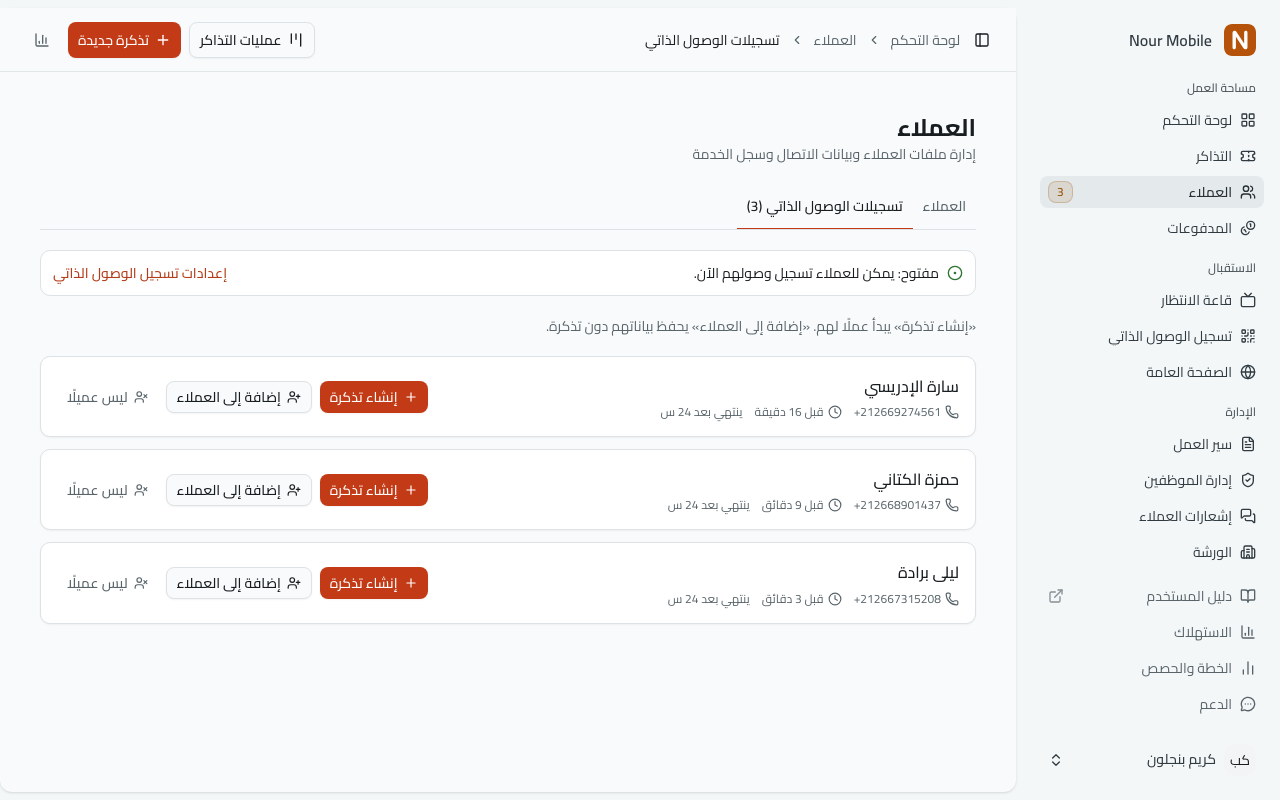This screenshot has width=1280, height=800.
Task: Switch to the العملاء tab
Action: click(x=944, y=206)
